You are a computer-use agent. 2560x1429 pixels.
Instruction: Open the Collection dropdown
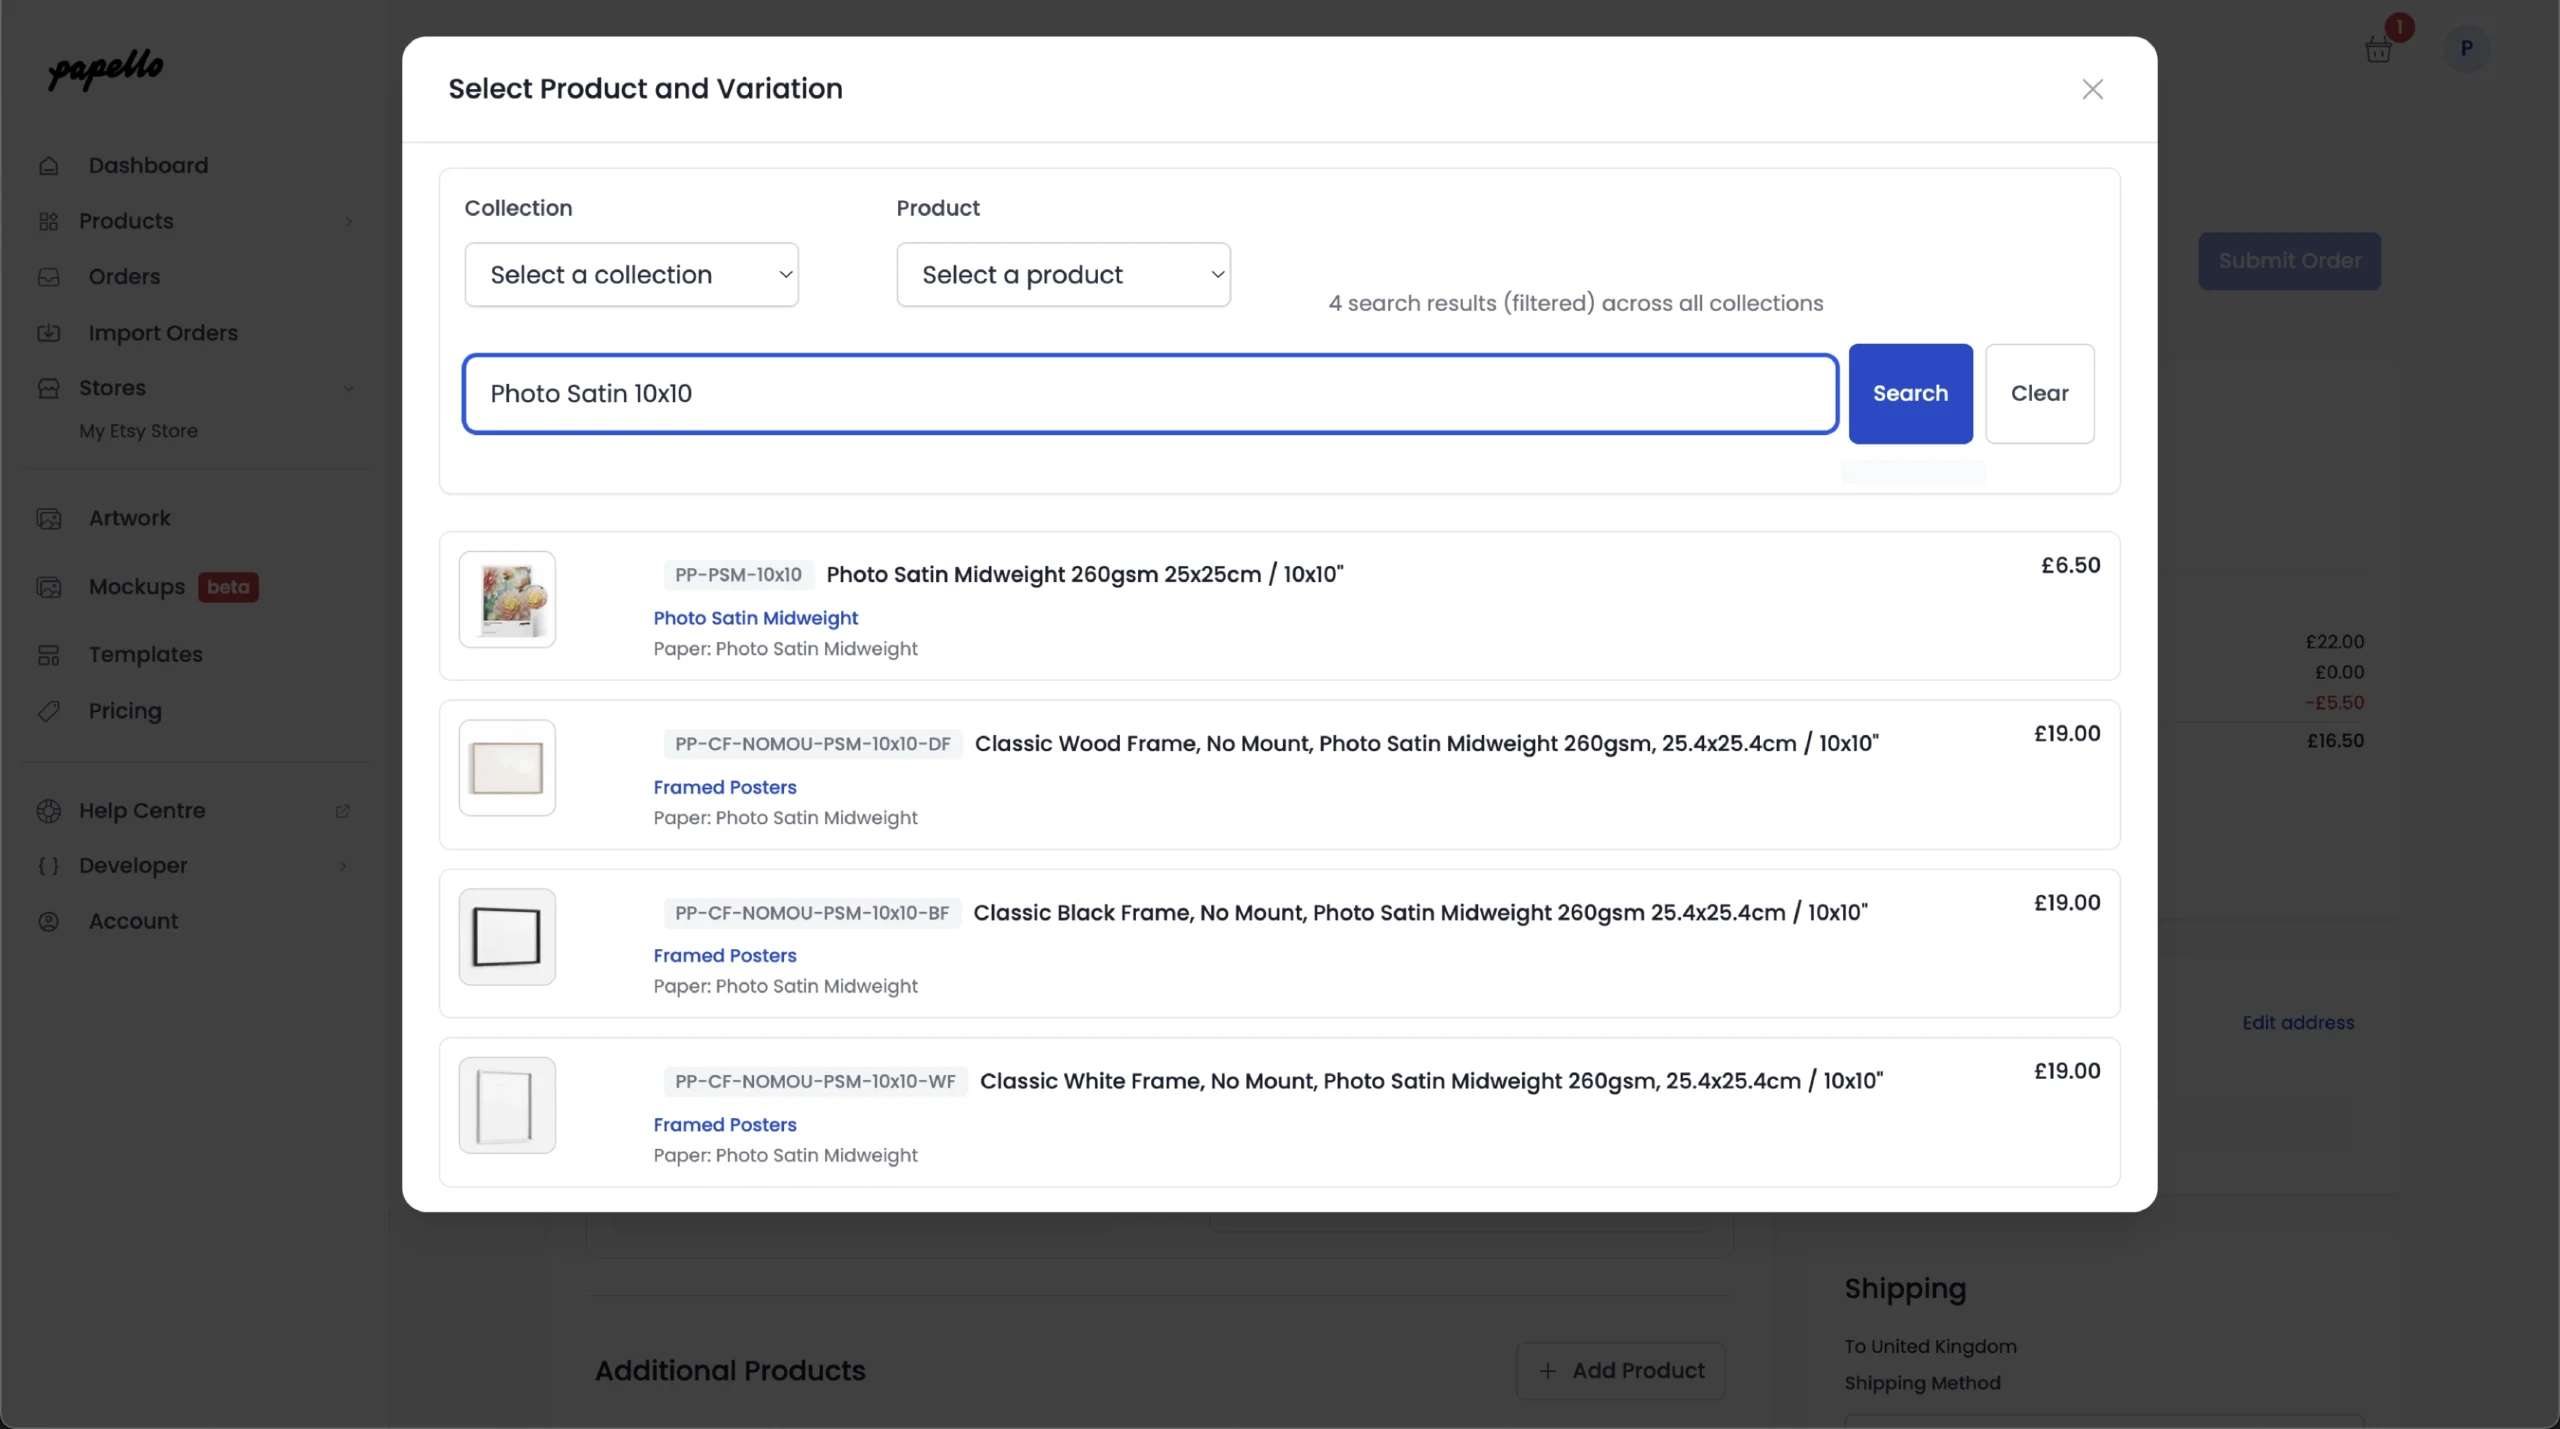click(x=631, y=274)
